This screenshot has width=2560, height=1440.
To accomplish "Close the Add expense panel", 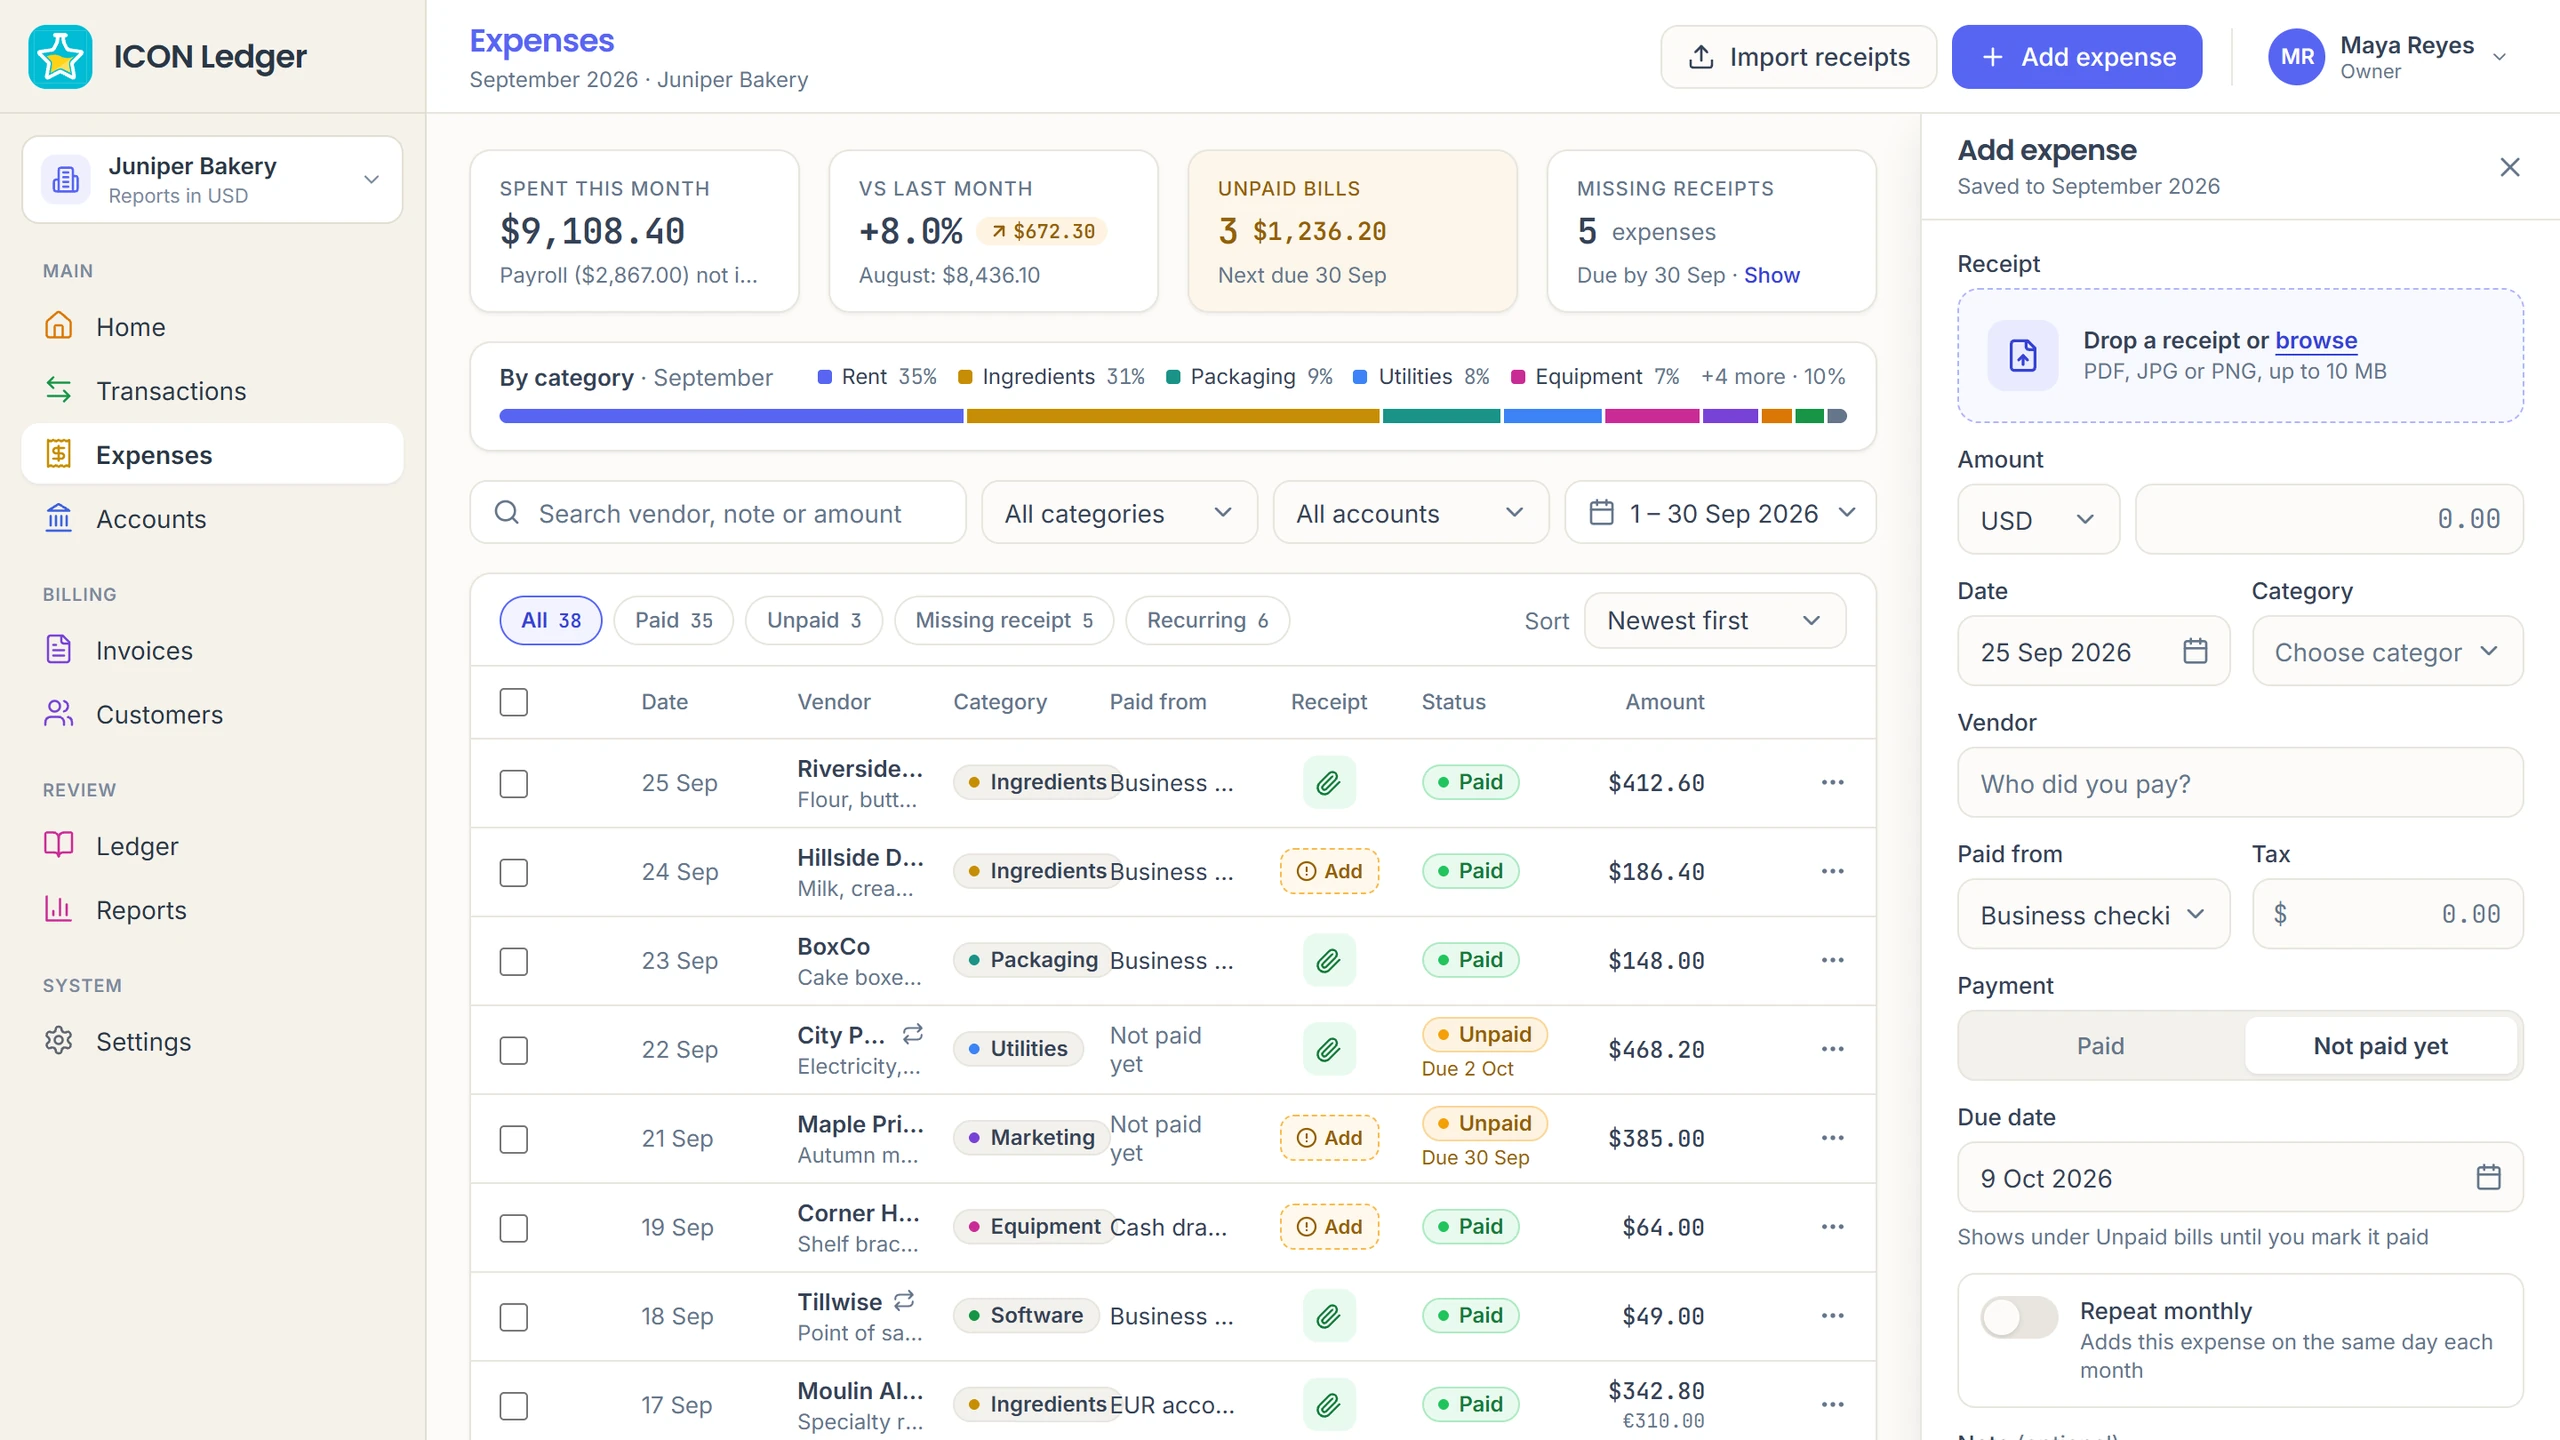I will tap(2510, 167).
